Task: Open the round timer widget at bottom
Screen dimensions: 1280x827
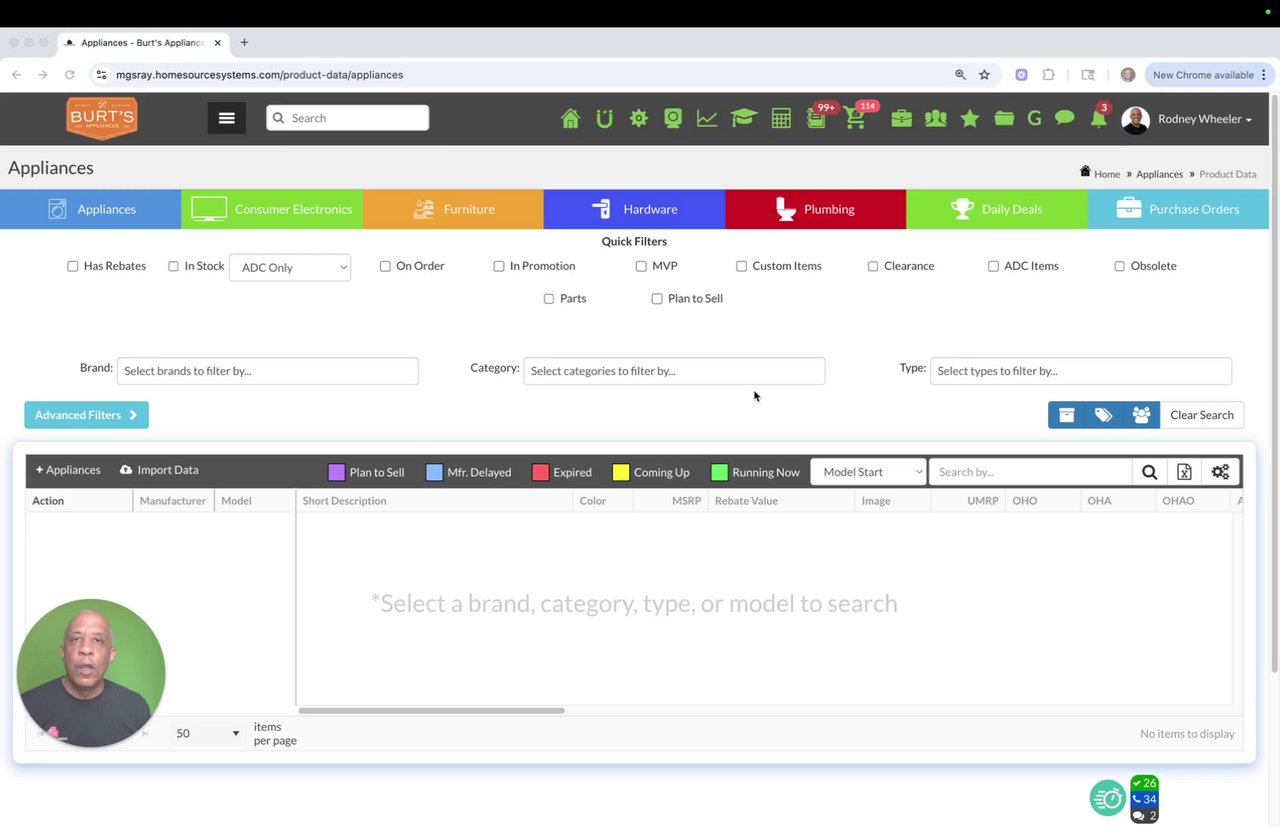Action: [x=1108, y=798]
